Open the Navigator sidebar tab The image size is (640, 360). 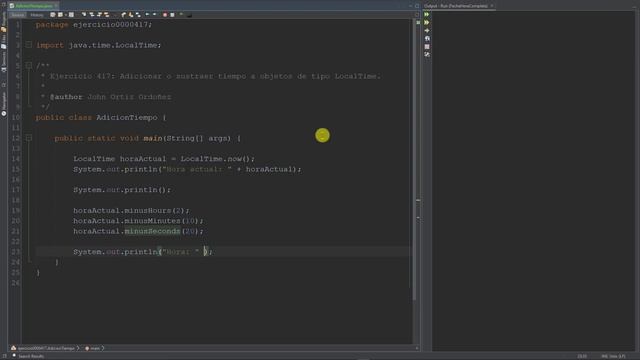[4, 104]
